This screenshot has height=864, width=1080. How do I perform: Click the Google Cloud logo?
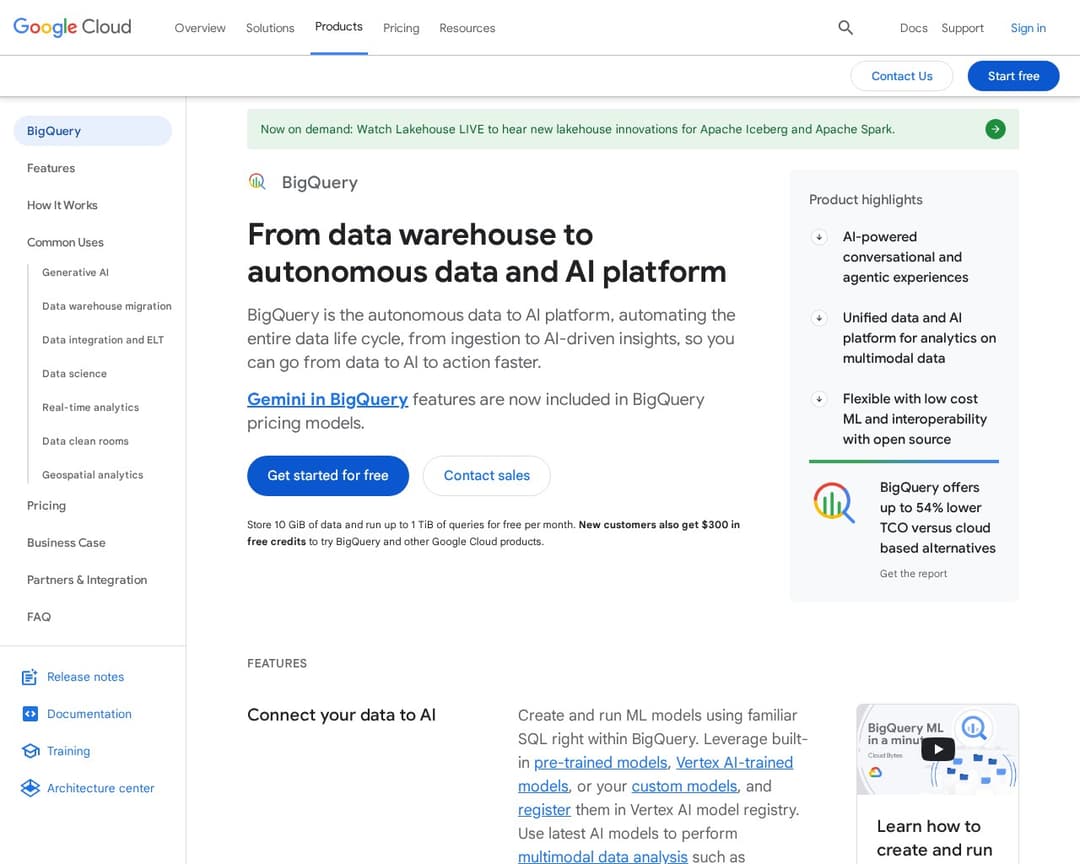[x=72, y=27]
